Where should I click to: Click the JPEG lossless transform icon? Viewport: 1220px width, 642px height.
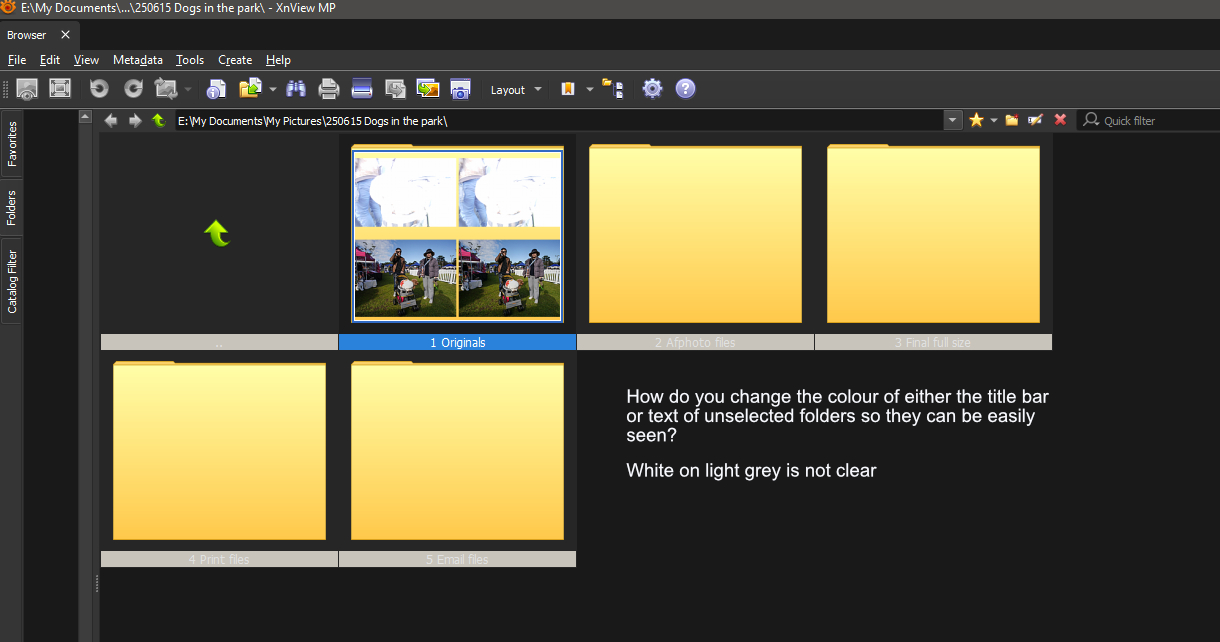coord(166,88)
